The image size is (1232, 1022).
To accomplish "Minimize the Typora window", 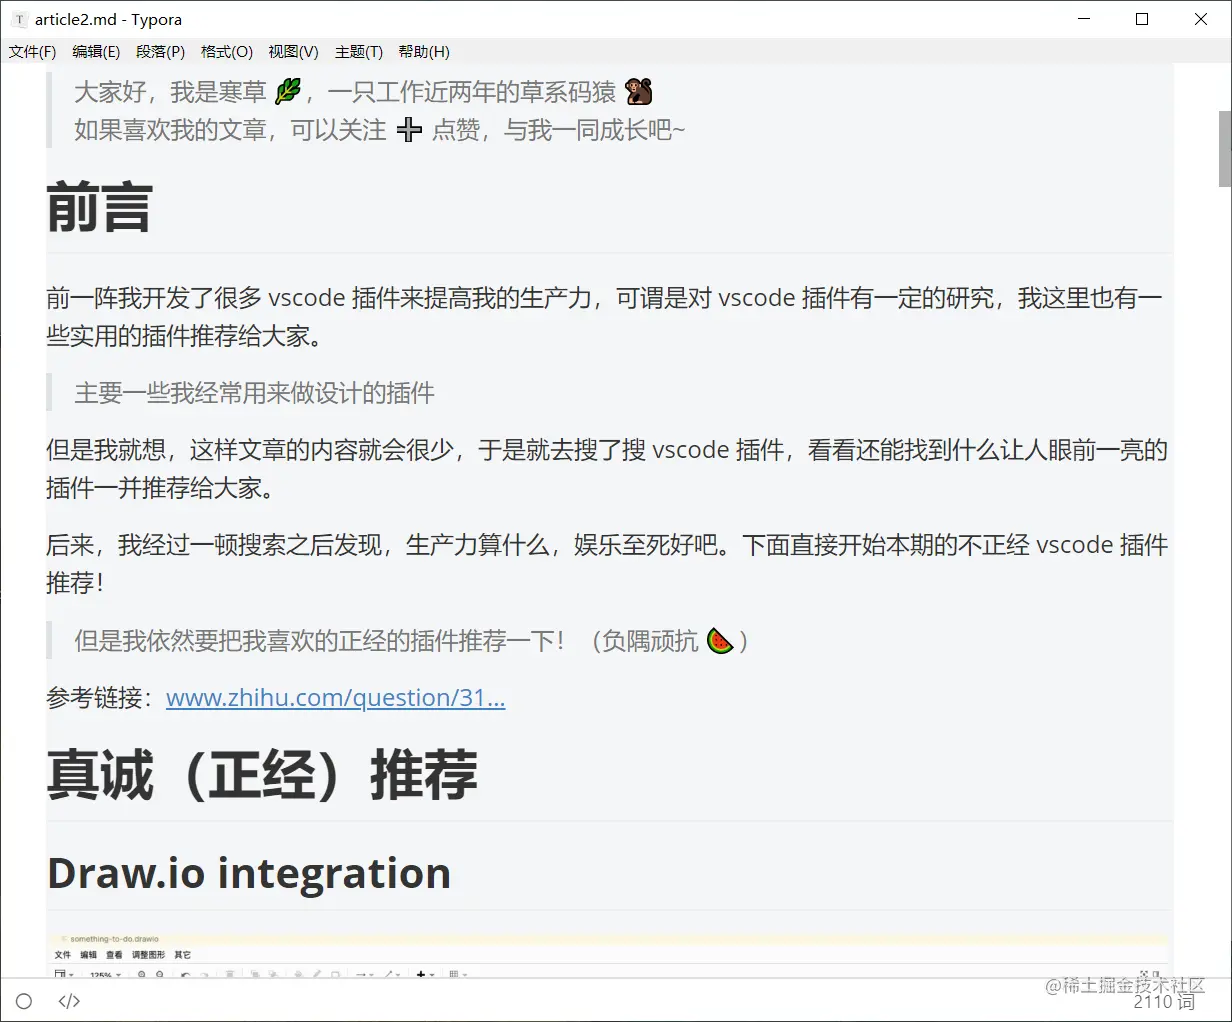I will [1085, 19].
